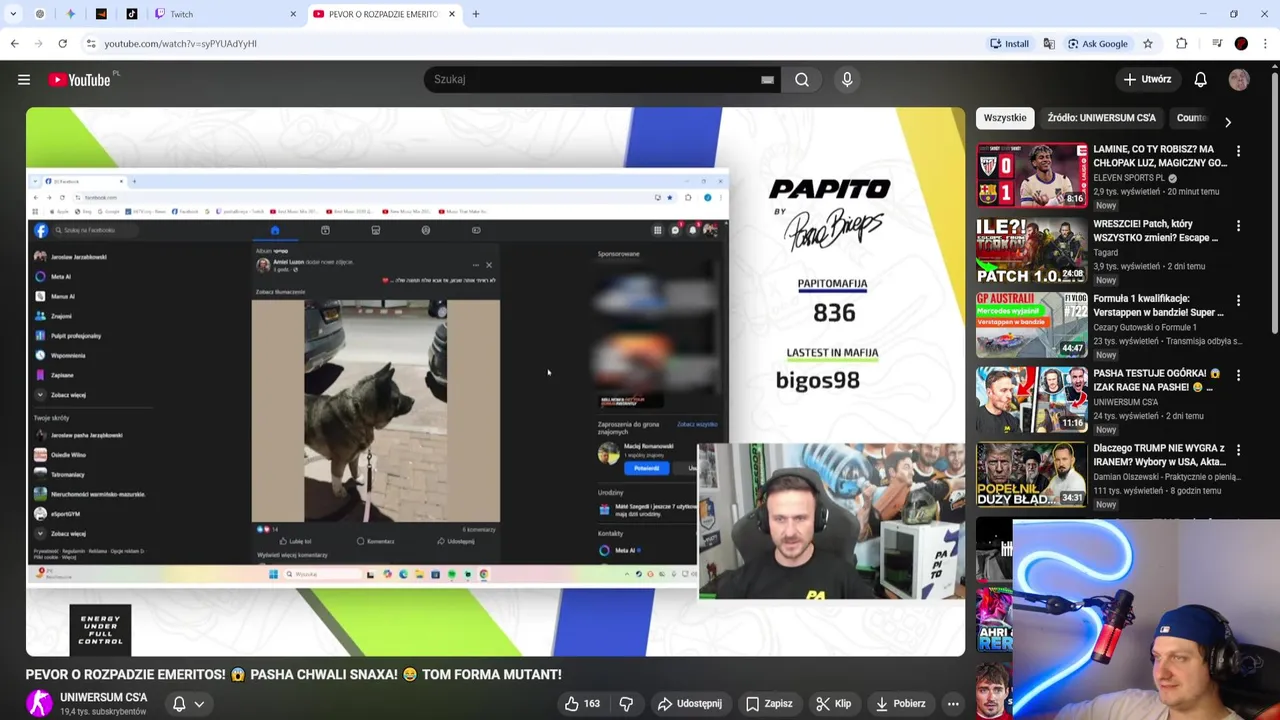Select the Counter filter chip

click(1192, 118)
